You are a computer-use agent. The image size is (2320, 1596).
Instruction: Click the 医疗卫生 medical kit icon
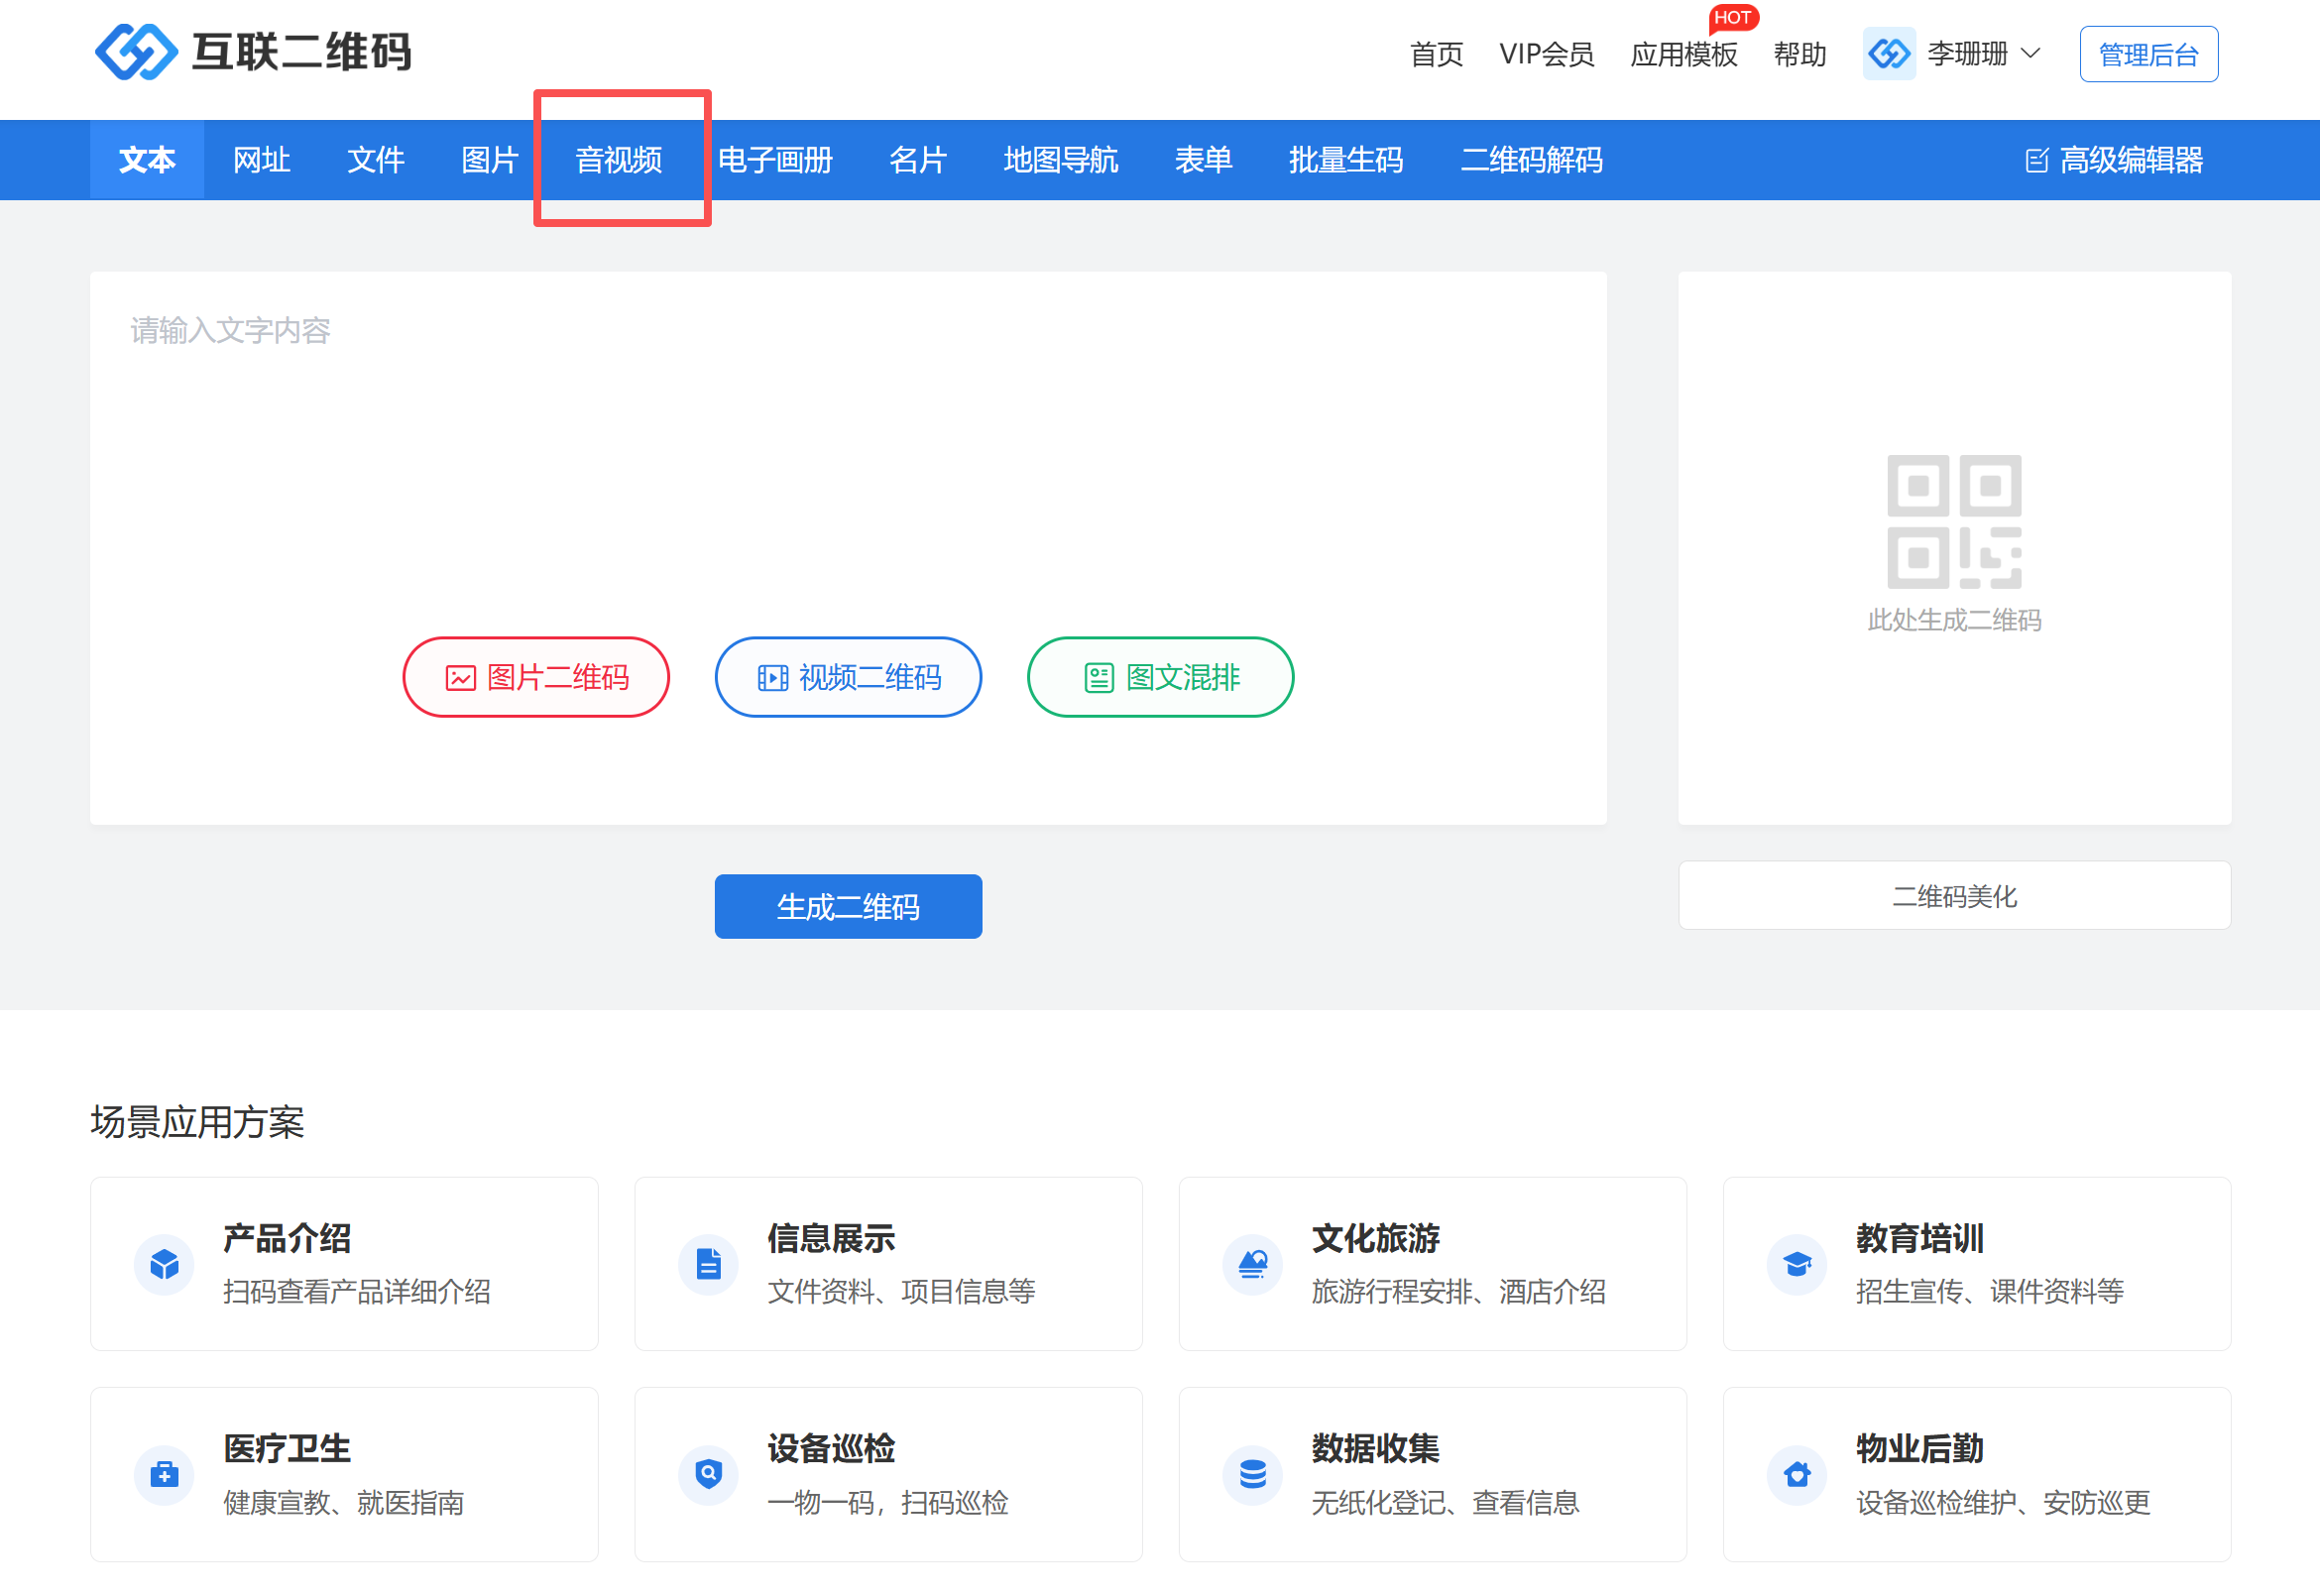[x=164, y=1474]
